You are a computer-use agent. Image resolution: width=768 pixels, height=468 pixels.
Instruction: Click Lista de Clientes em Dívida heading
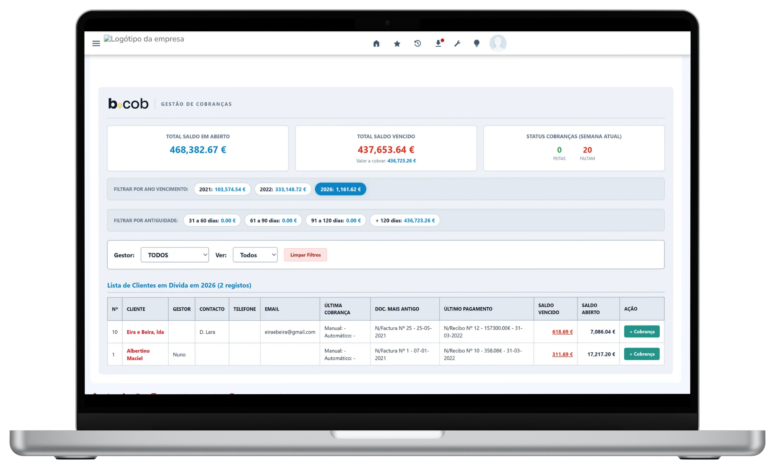pyautogui.click(x=179, y=285)
